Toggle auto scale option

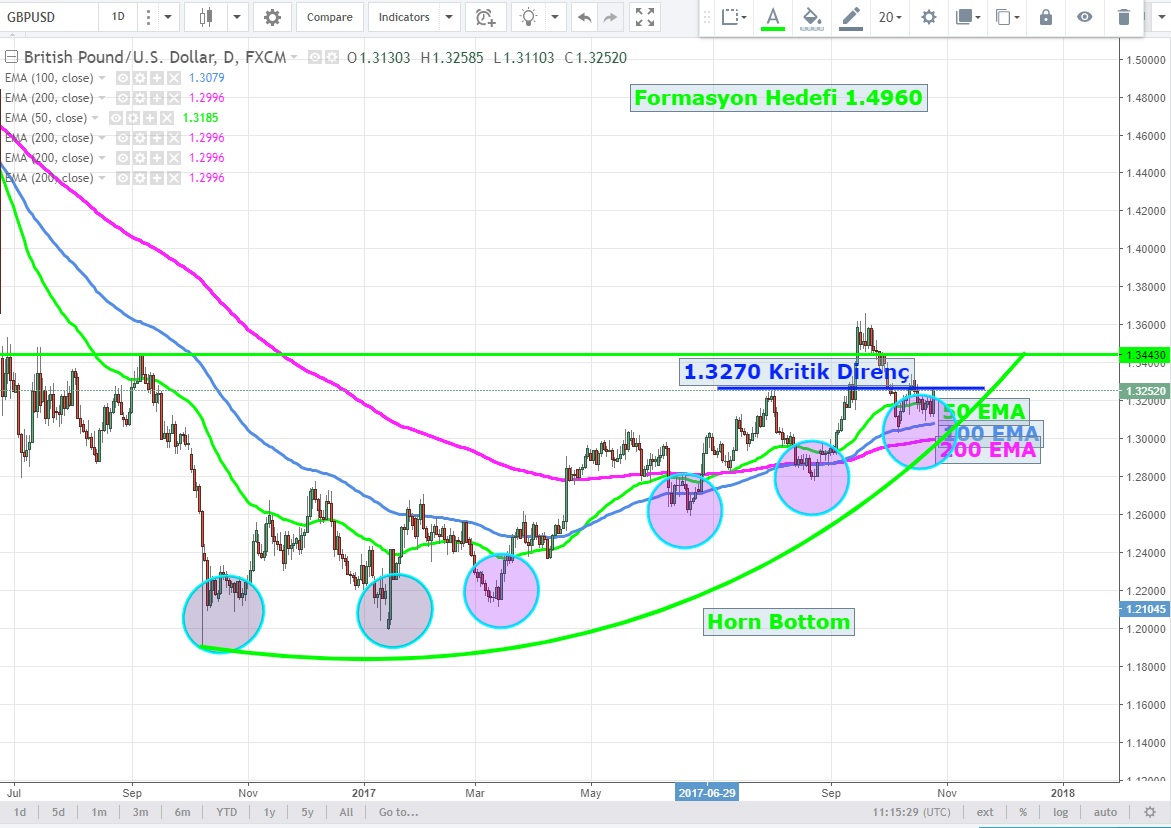coord(1104,812)
